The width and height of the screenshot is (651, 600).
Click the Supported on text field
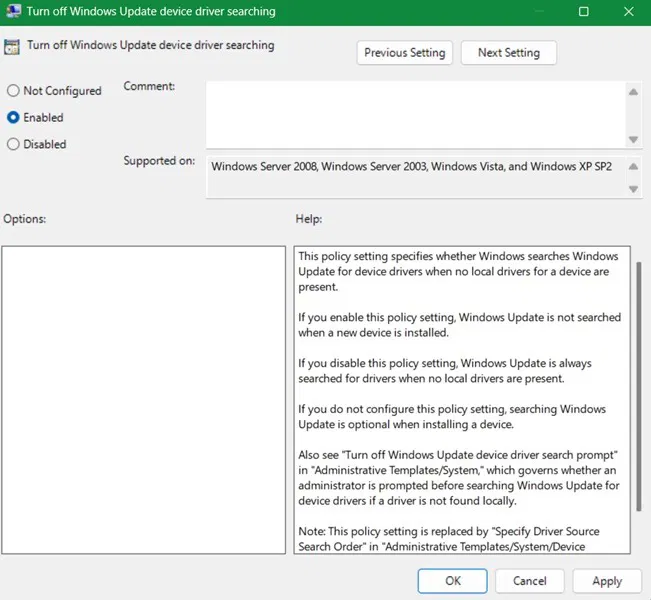point(416,176)
